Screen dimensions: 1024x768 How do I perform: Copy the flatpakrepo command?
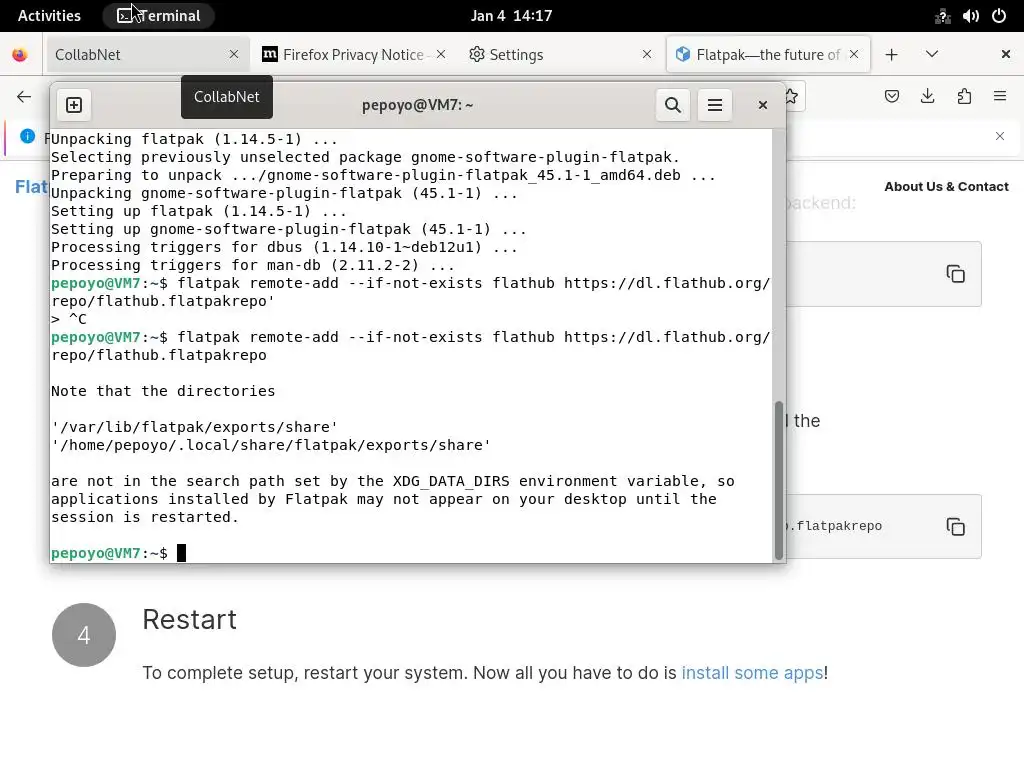pos(955,526)
